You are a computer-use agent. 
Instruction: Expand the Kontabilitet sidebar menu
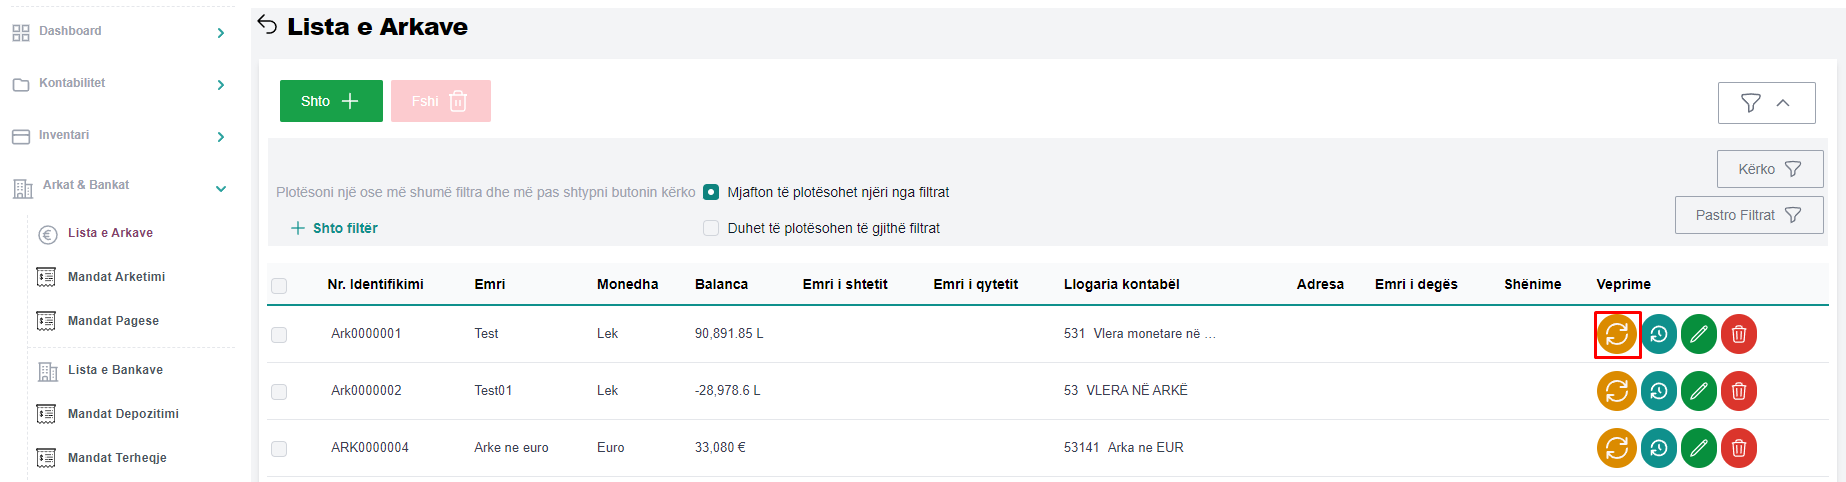click(120, 84)
